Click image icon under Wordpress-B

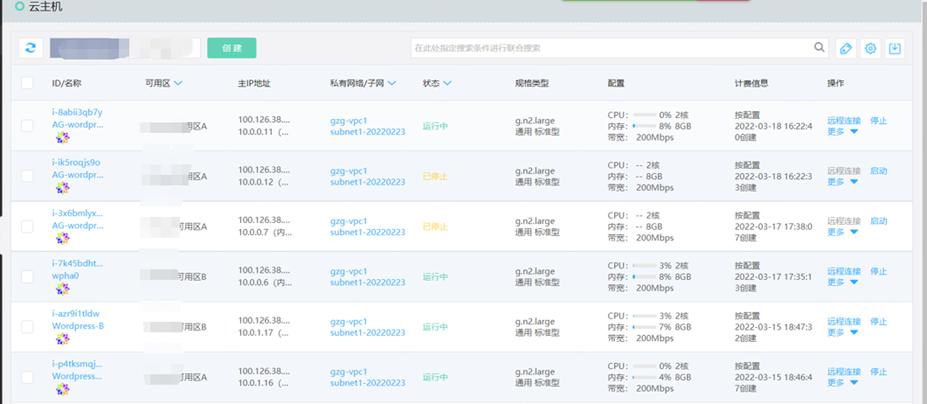click(63, 339)
